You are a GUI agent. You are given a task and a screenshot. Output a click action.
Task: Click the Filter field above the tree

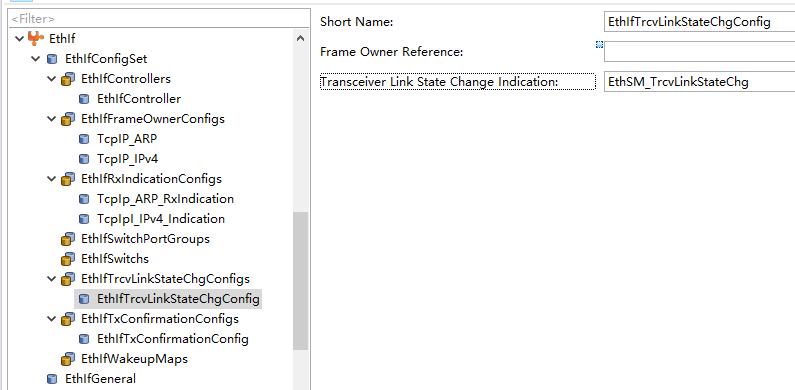pyautogui.click(x=159, y=19)
